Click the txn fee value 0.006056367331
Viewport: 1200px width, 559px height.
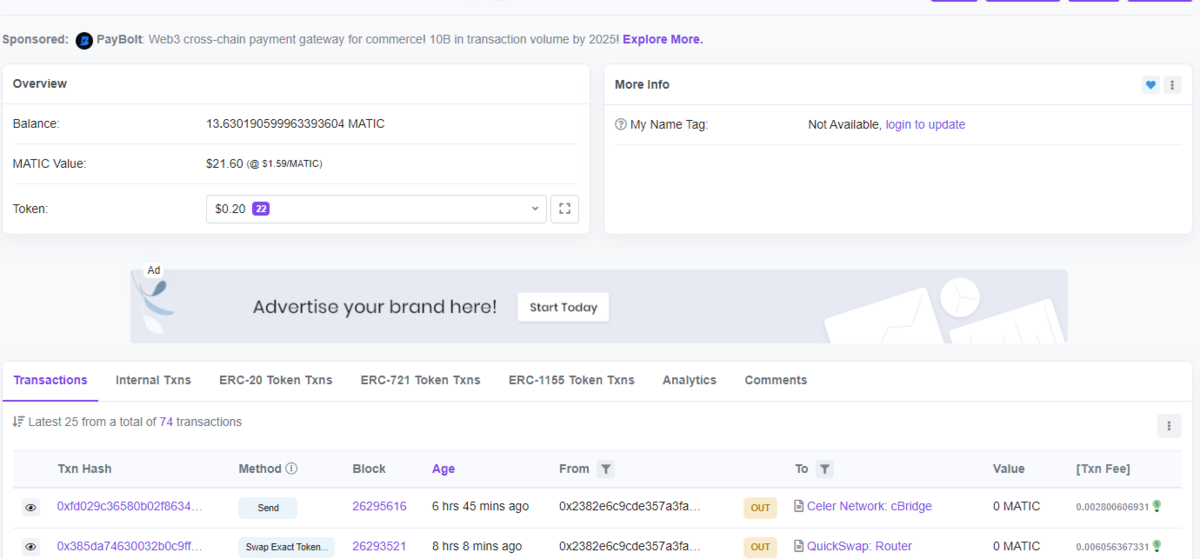coord(1112,546)
